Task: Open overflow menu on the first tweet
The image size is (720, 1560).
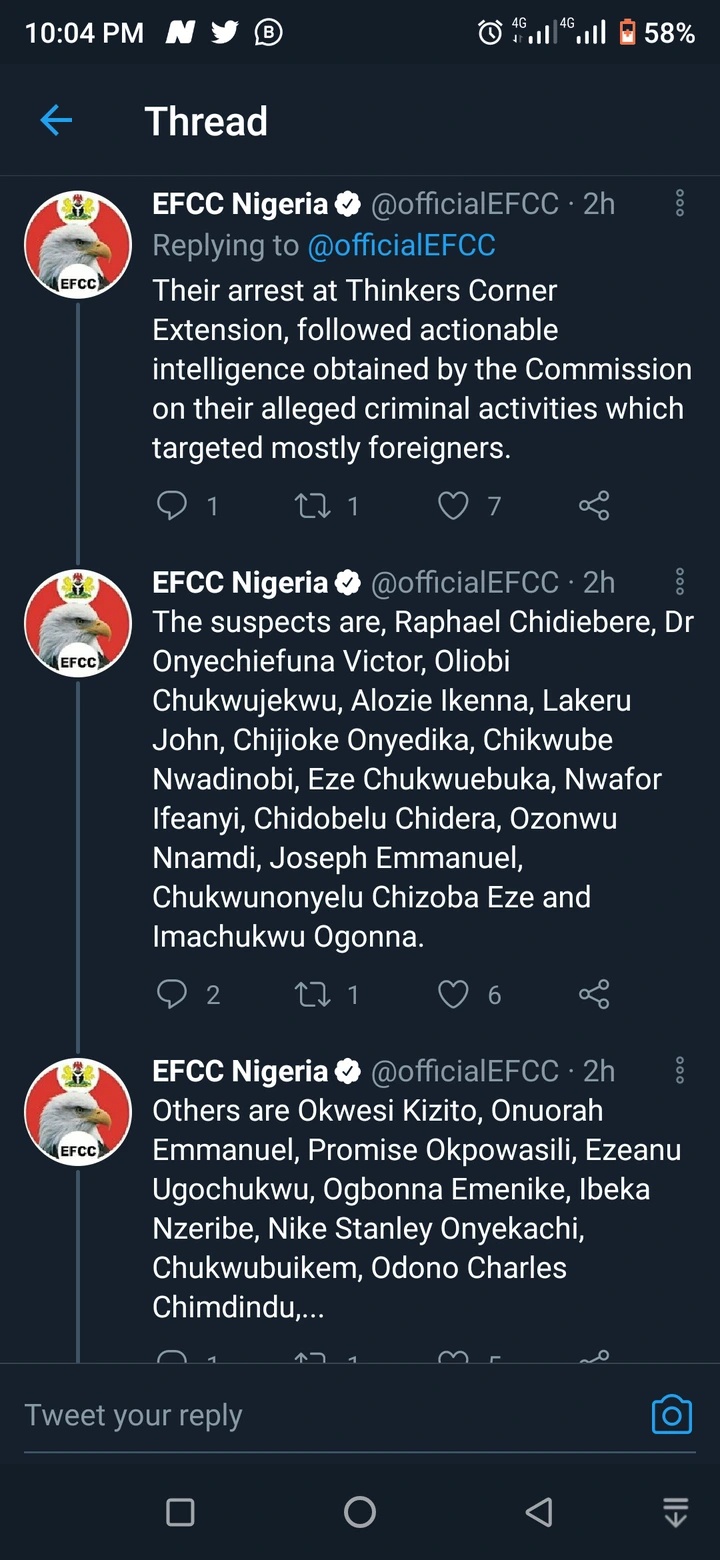Action: (680, 204)
